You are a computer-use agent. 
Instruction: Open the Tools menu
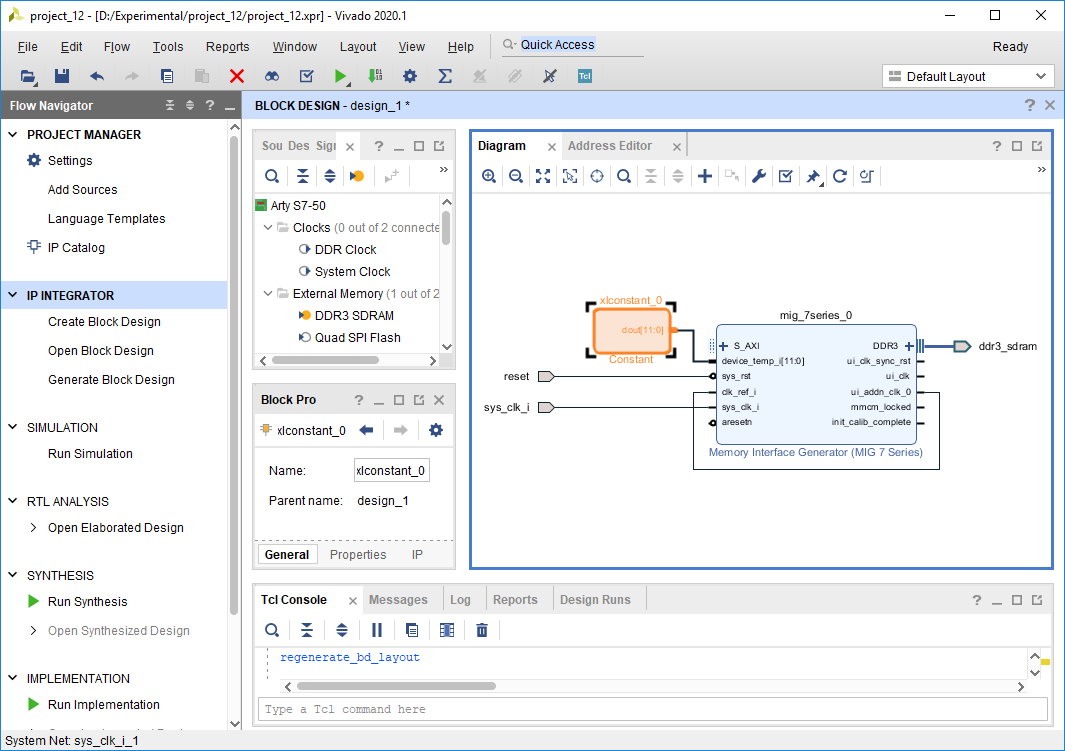[168, 47]
